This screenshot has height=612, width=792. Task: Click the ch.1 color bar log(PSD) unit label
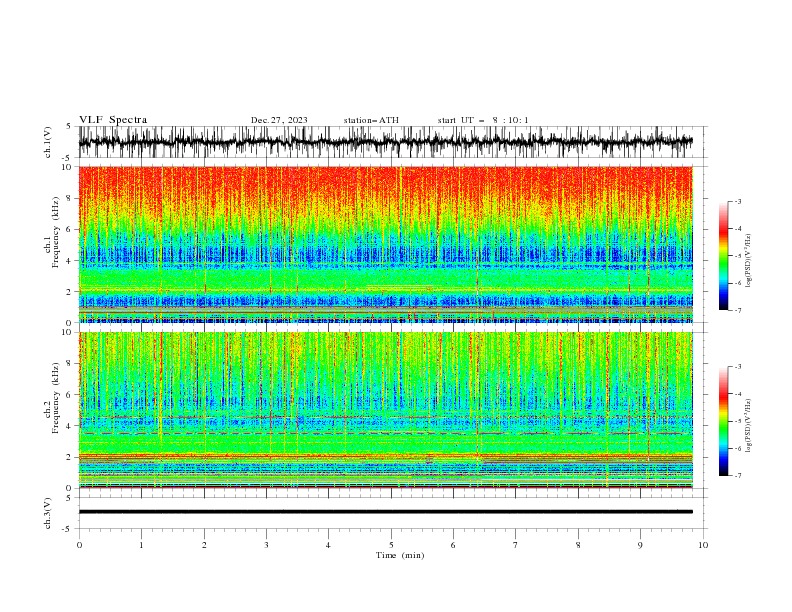click(749, 261)
